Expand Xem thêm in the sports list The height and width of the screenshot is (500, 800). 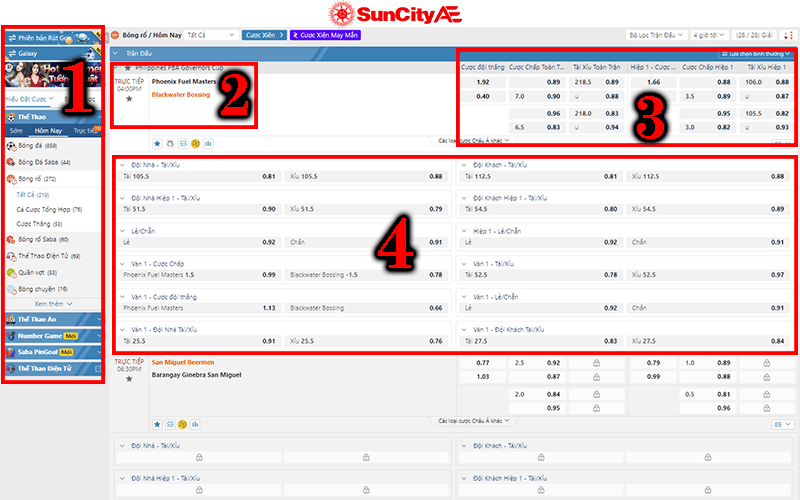pos(53,304)
